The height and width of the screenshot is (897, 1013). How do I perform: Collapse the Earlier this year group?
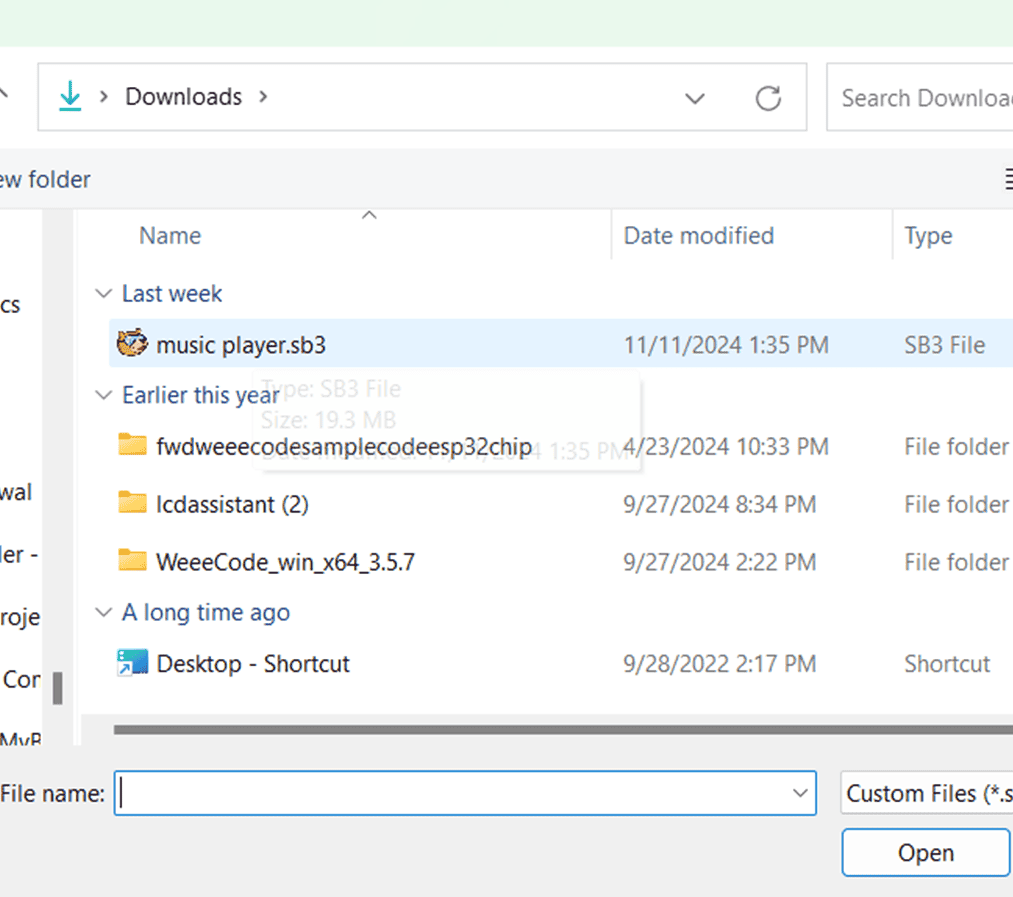click(102, 396)
